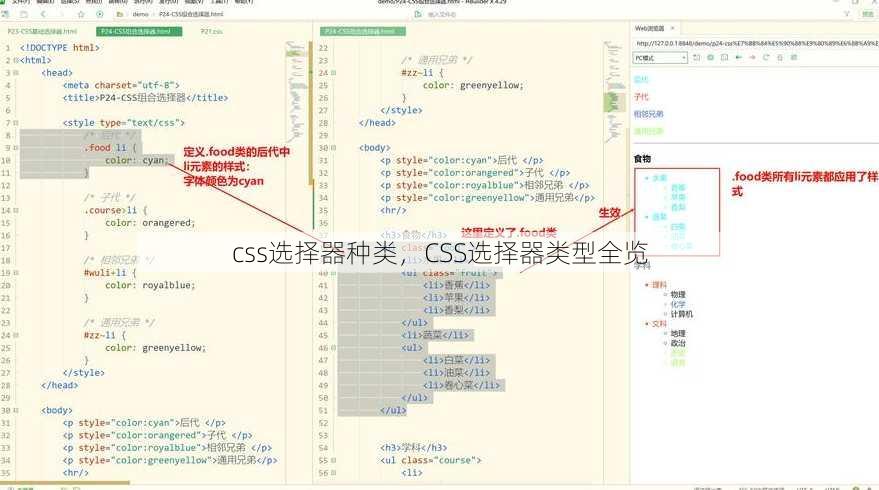Click the left editor minimap

[297, 93]
